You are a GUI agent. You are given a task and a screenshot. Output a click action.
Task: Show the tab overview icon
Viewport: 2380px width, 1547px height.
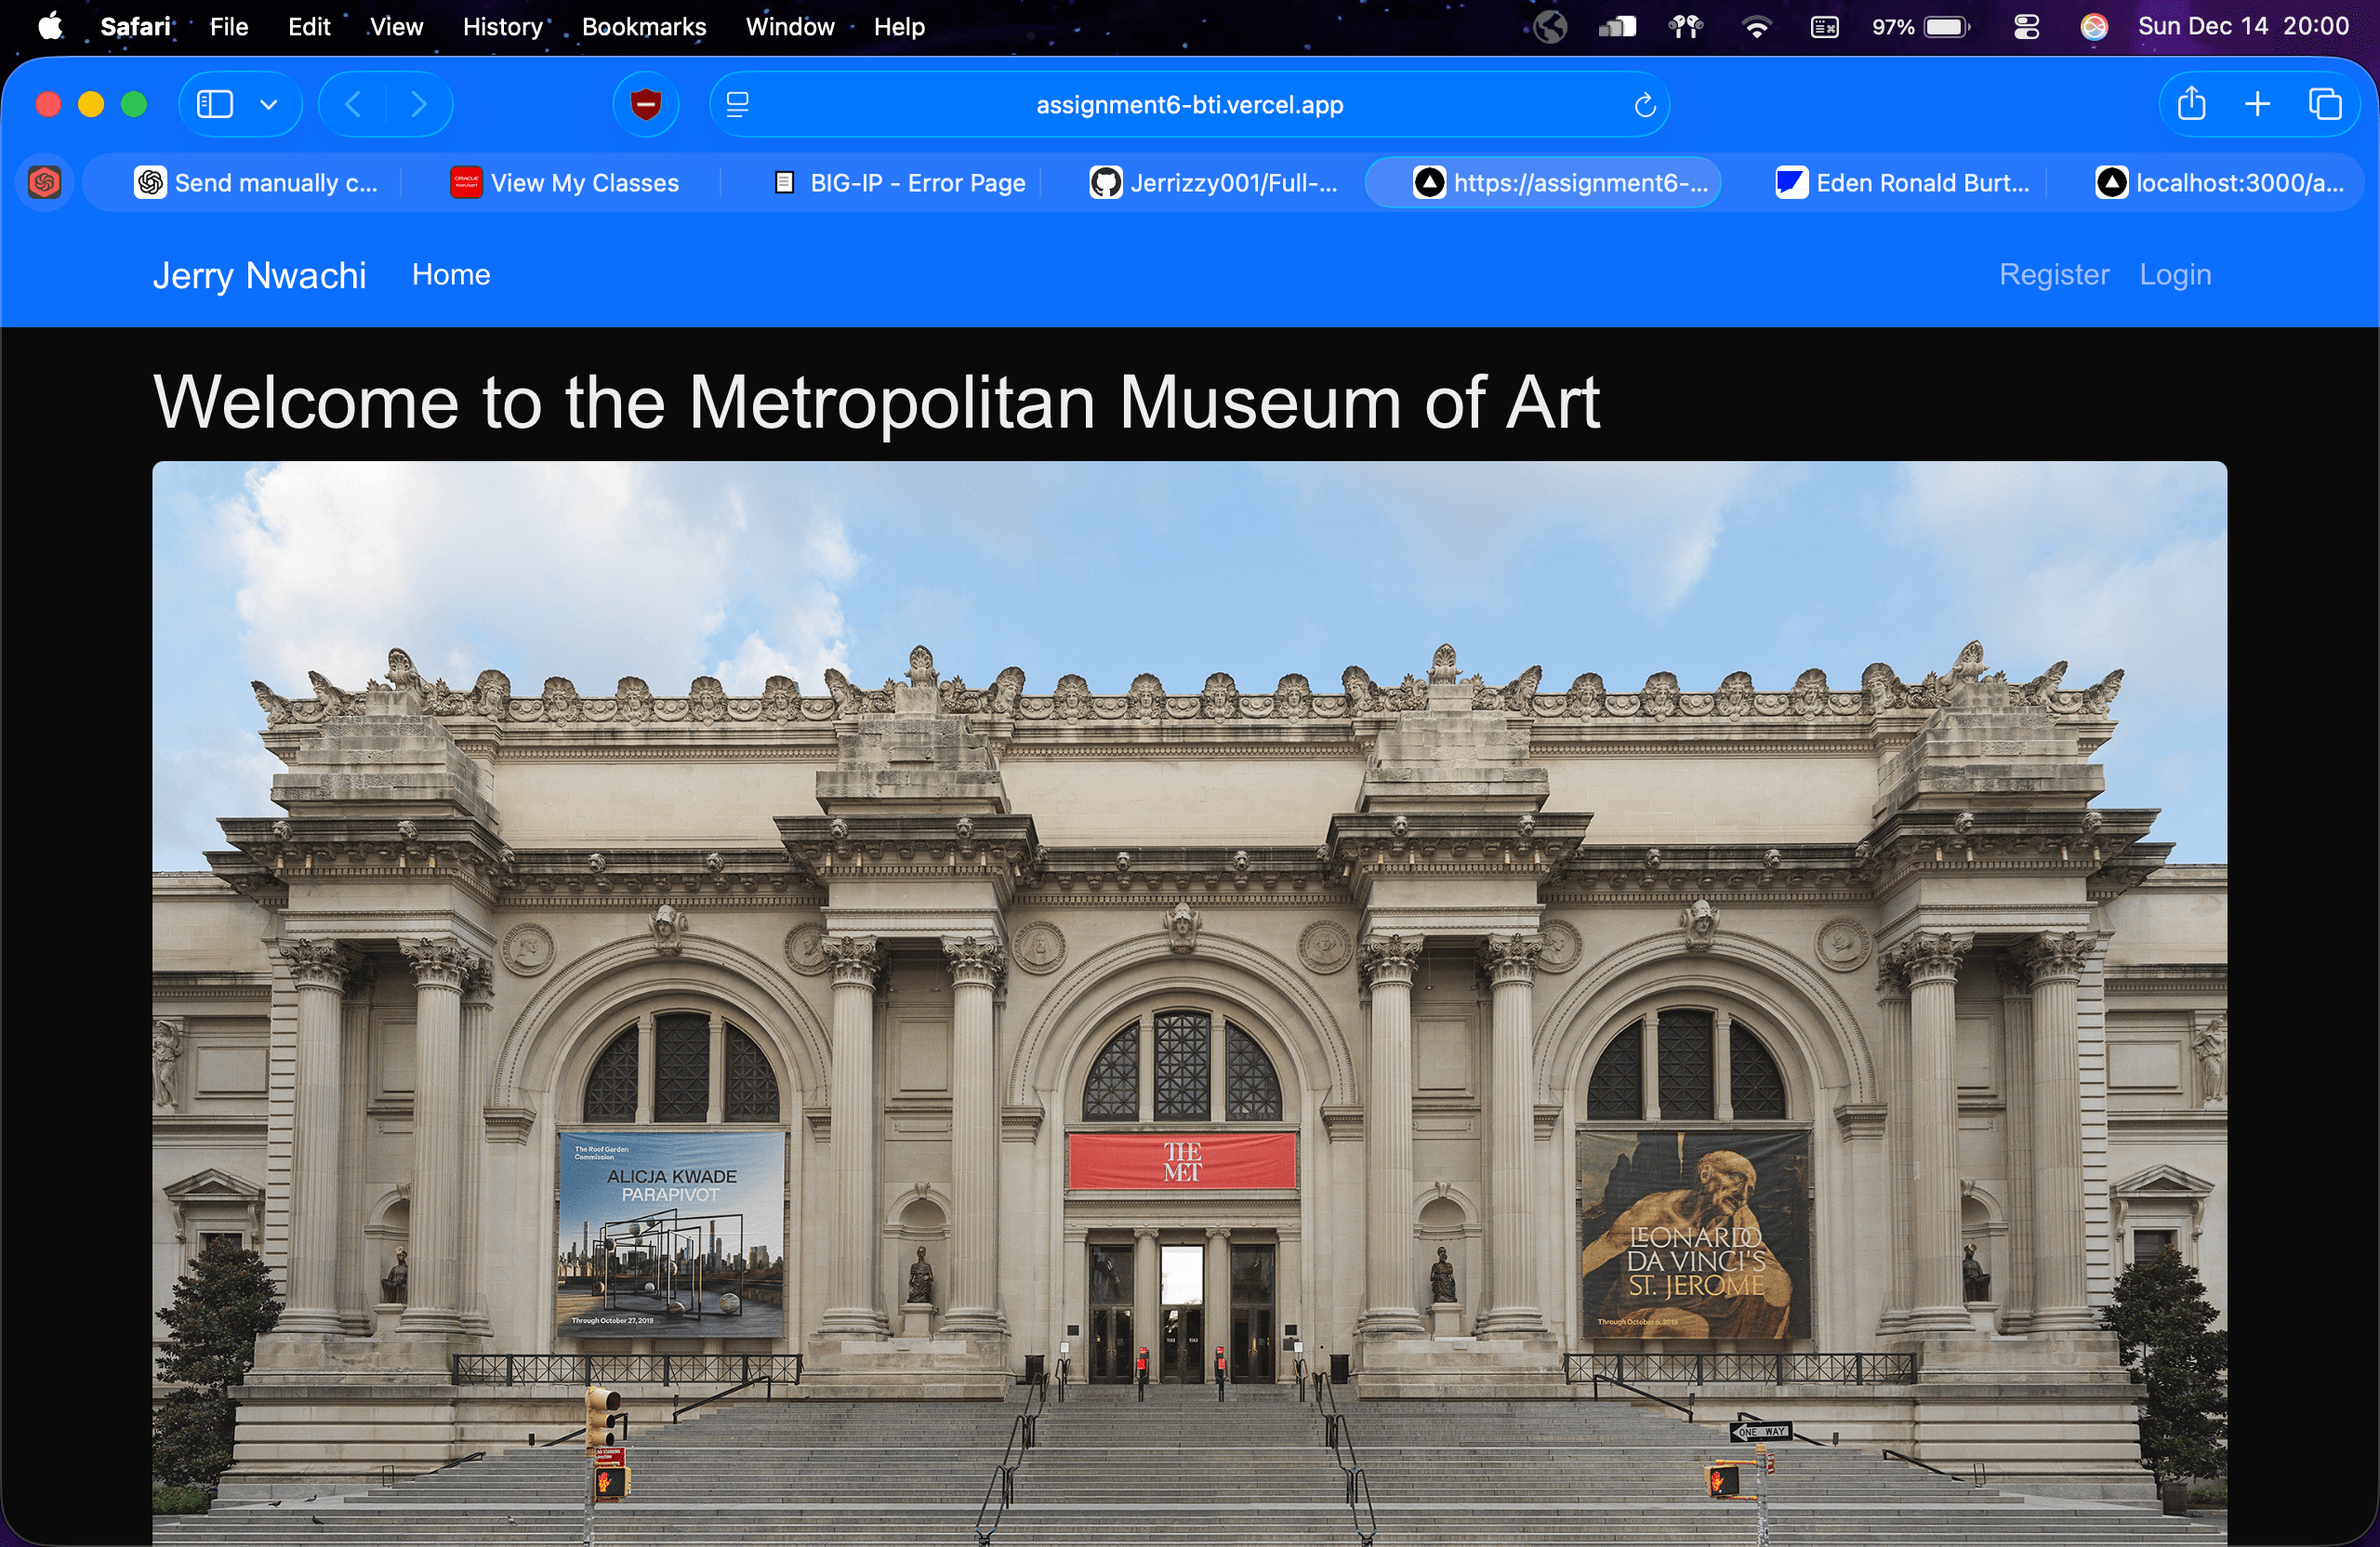coord(2324,104)
